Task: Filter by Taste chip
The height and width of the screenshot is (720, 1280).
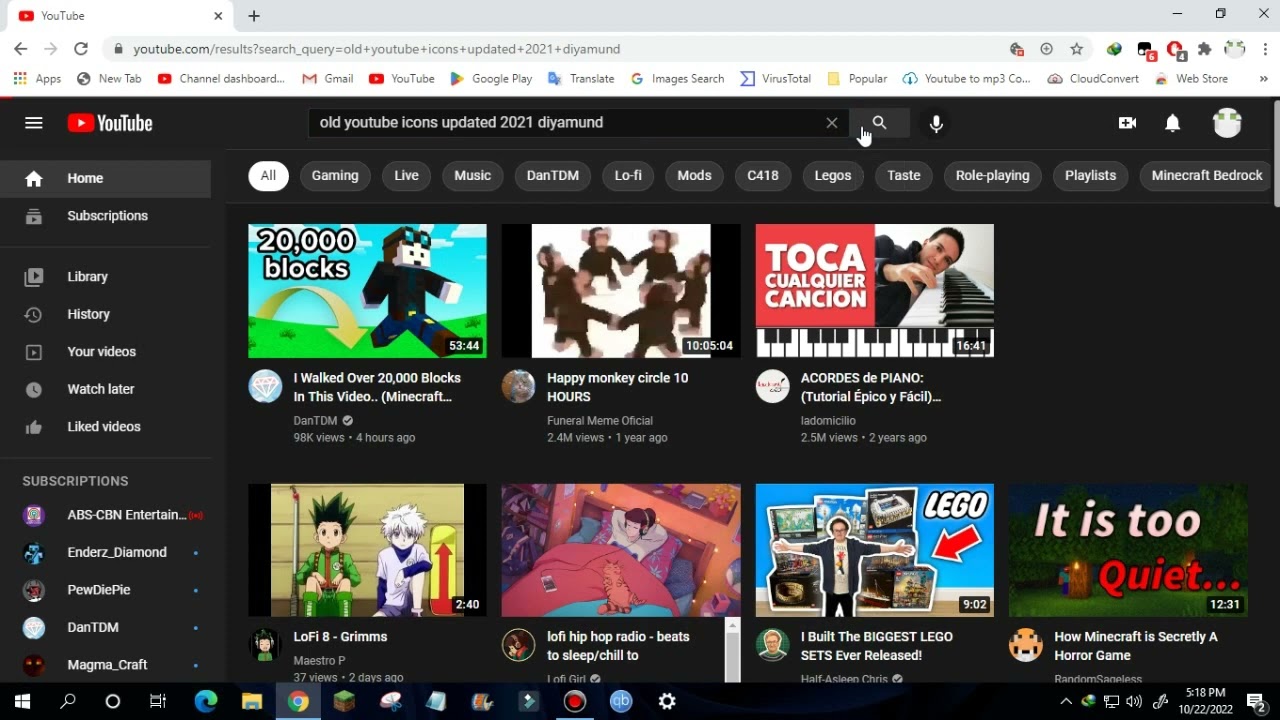Action: click(x=904, y=175)
